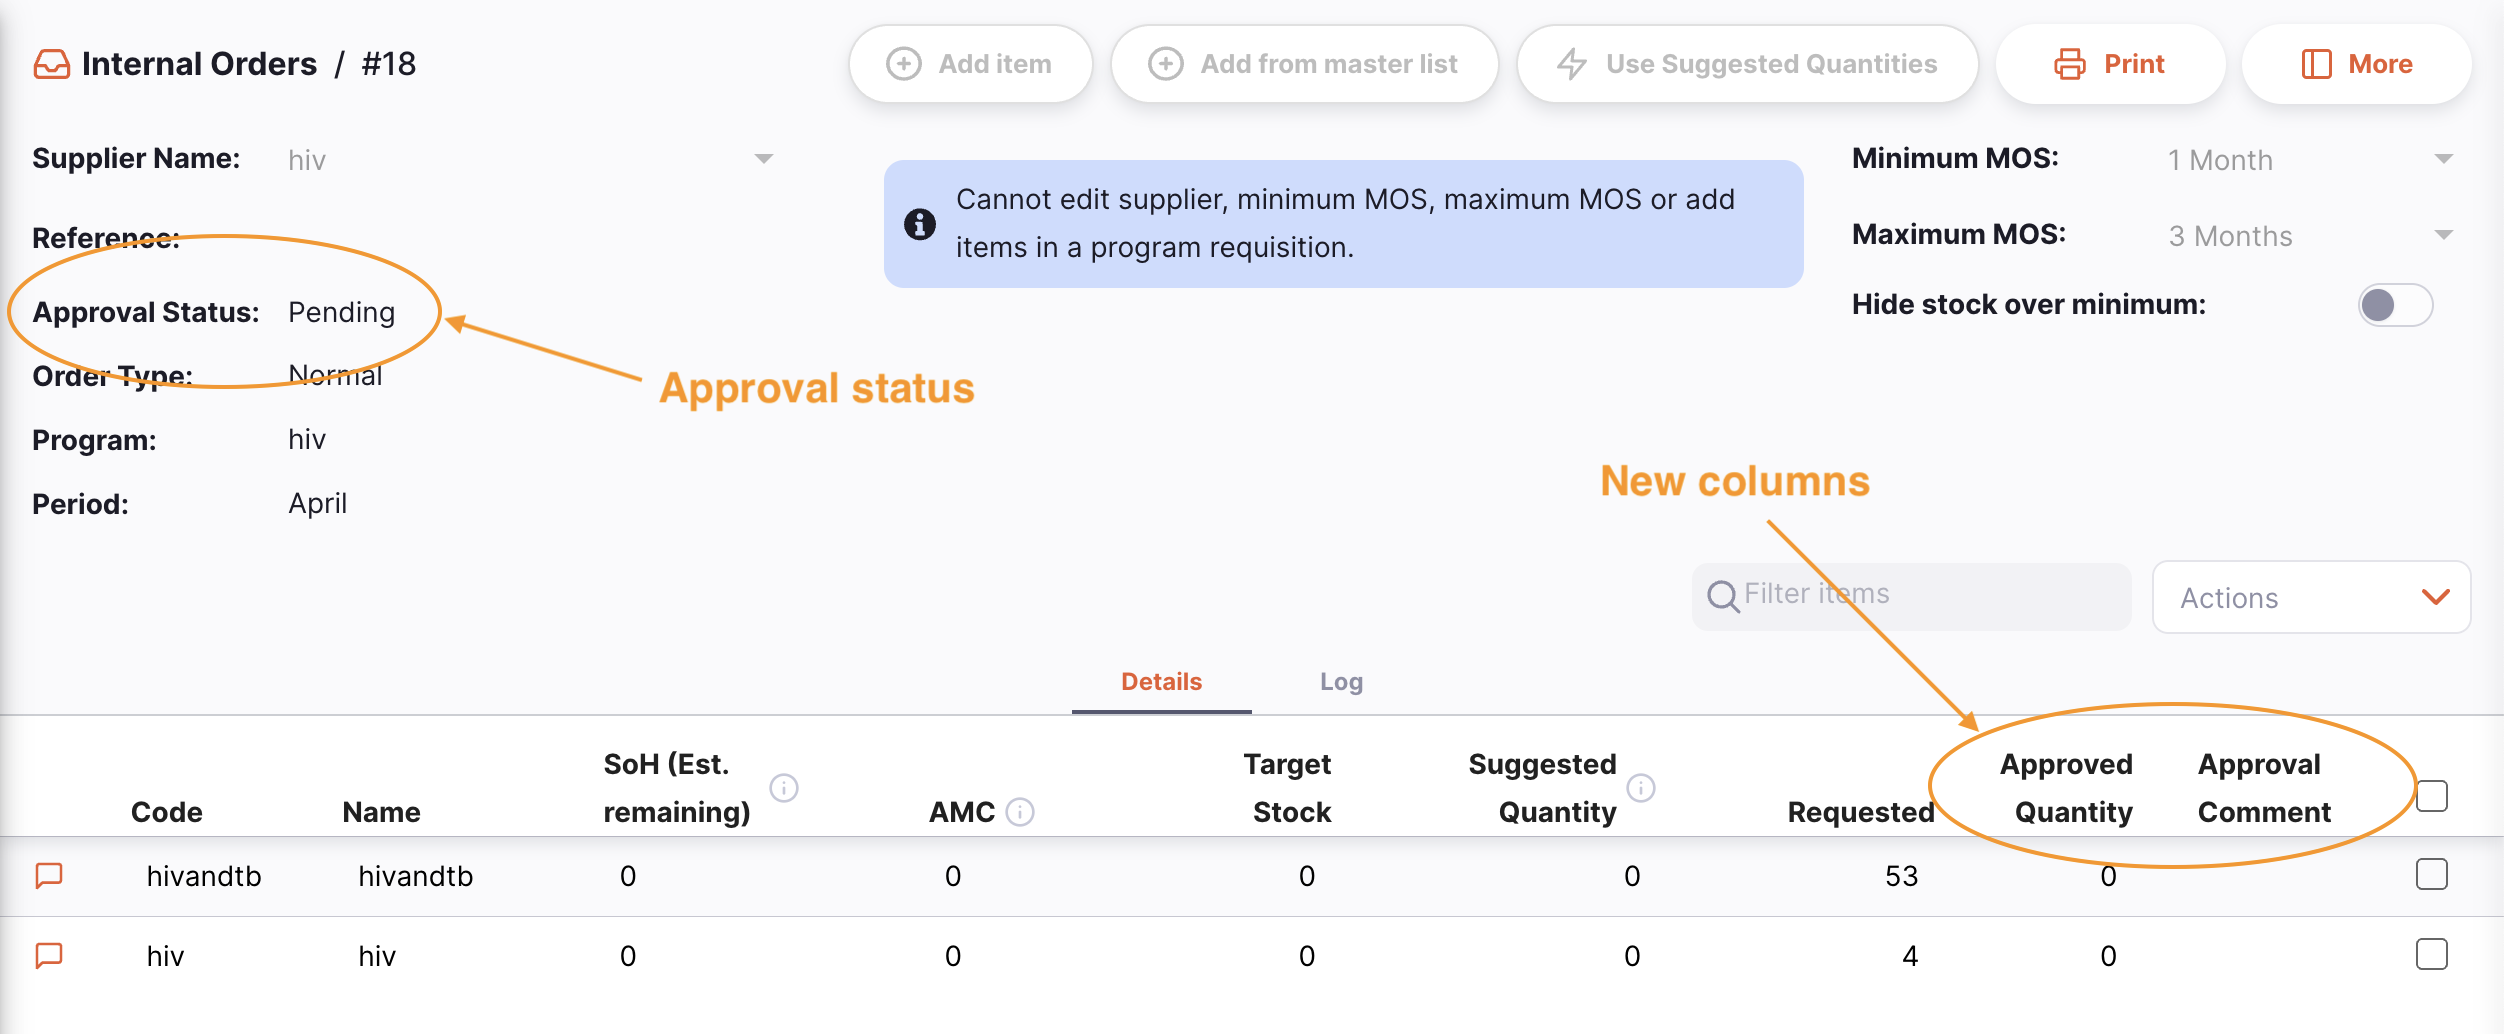Open the Actions dropdown
Screen dimensions: 2504x1034
click(x=2310, y=597)
